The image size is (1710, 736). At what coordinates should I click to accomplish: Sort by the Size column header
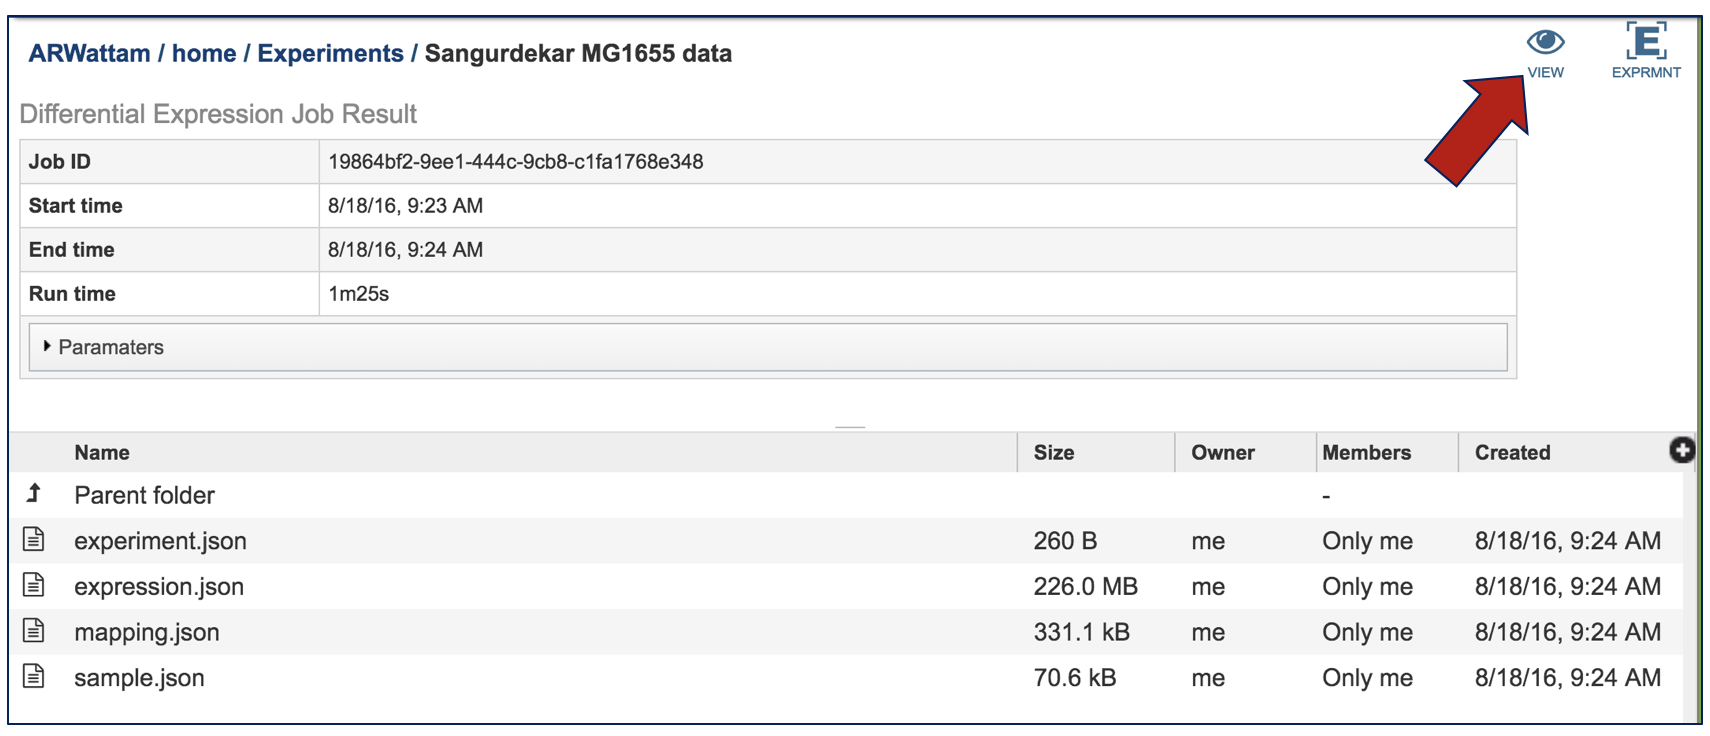[x=1053, y=453]
